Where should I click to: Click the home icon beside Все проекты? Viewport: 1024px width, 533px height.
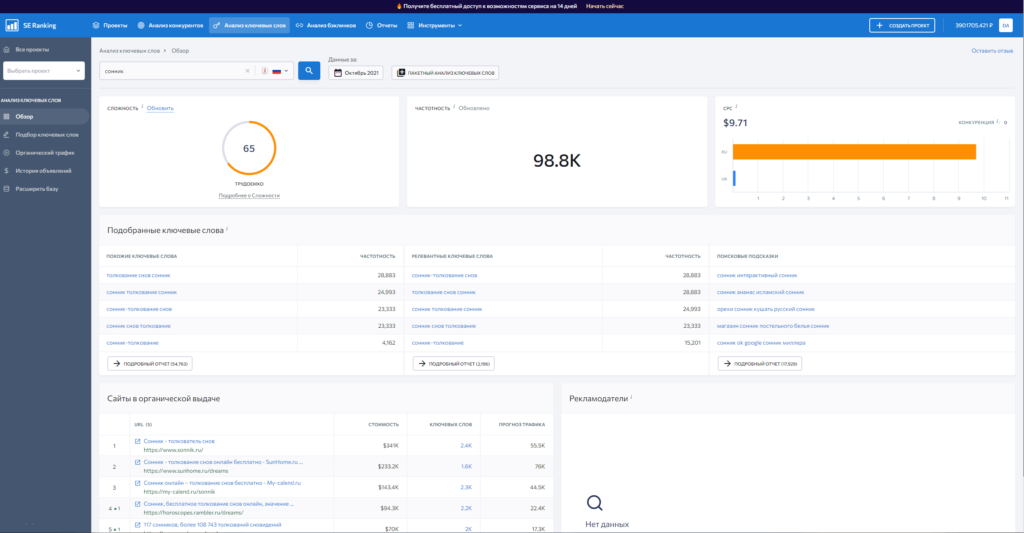[7, 50]
